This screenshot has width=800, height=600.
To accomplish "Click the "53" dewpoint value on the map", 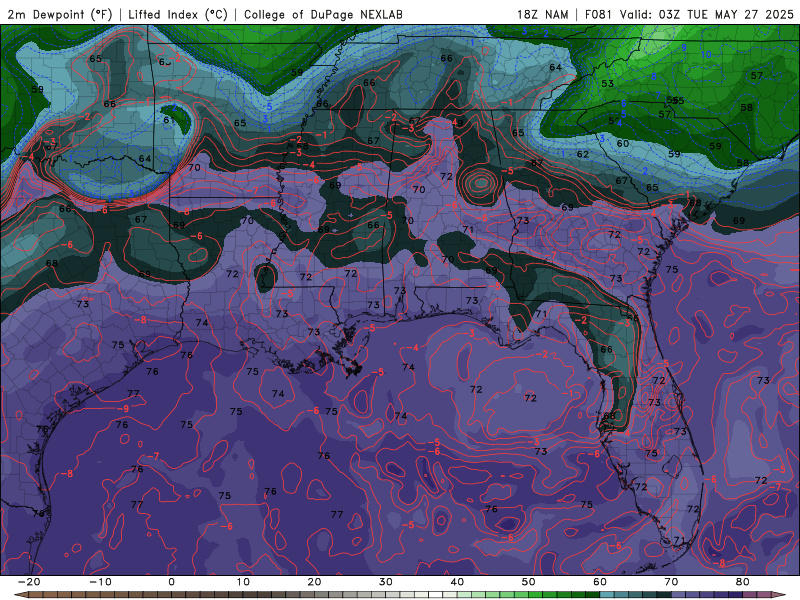I will click(x=607, y=83).
